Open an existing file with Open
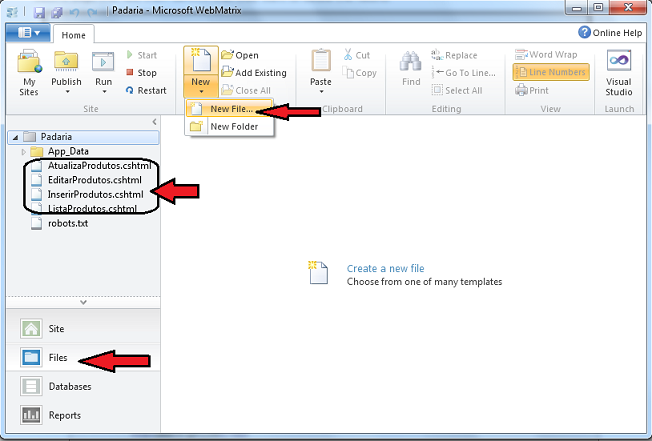The image size is (652, 441). click(x=240, y=55)
